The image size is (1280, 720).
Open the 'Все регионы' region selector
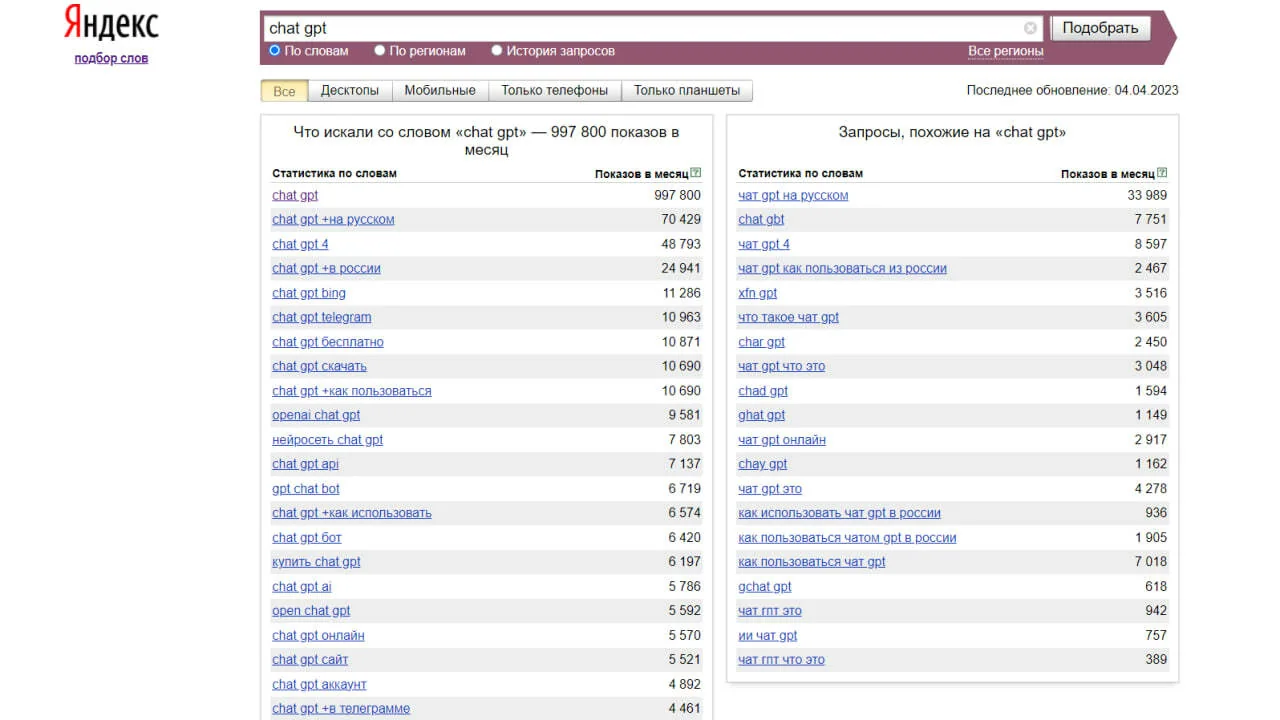point(1005,51)
